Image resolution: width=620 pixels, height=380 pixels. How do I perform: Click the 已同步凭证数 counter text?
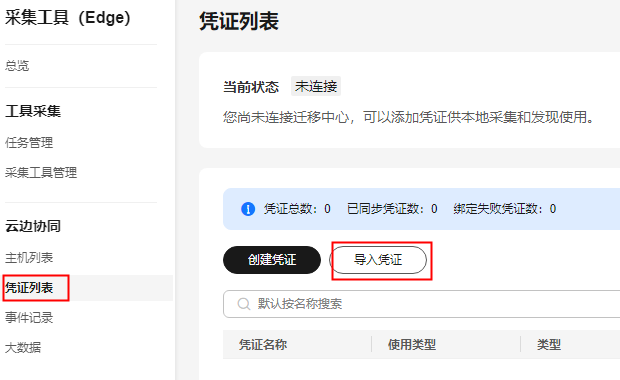click(x=392, y=209)
